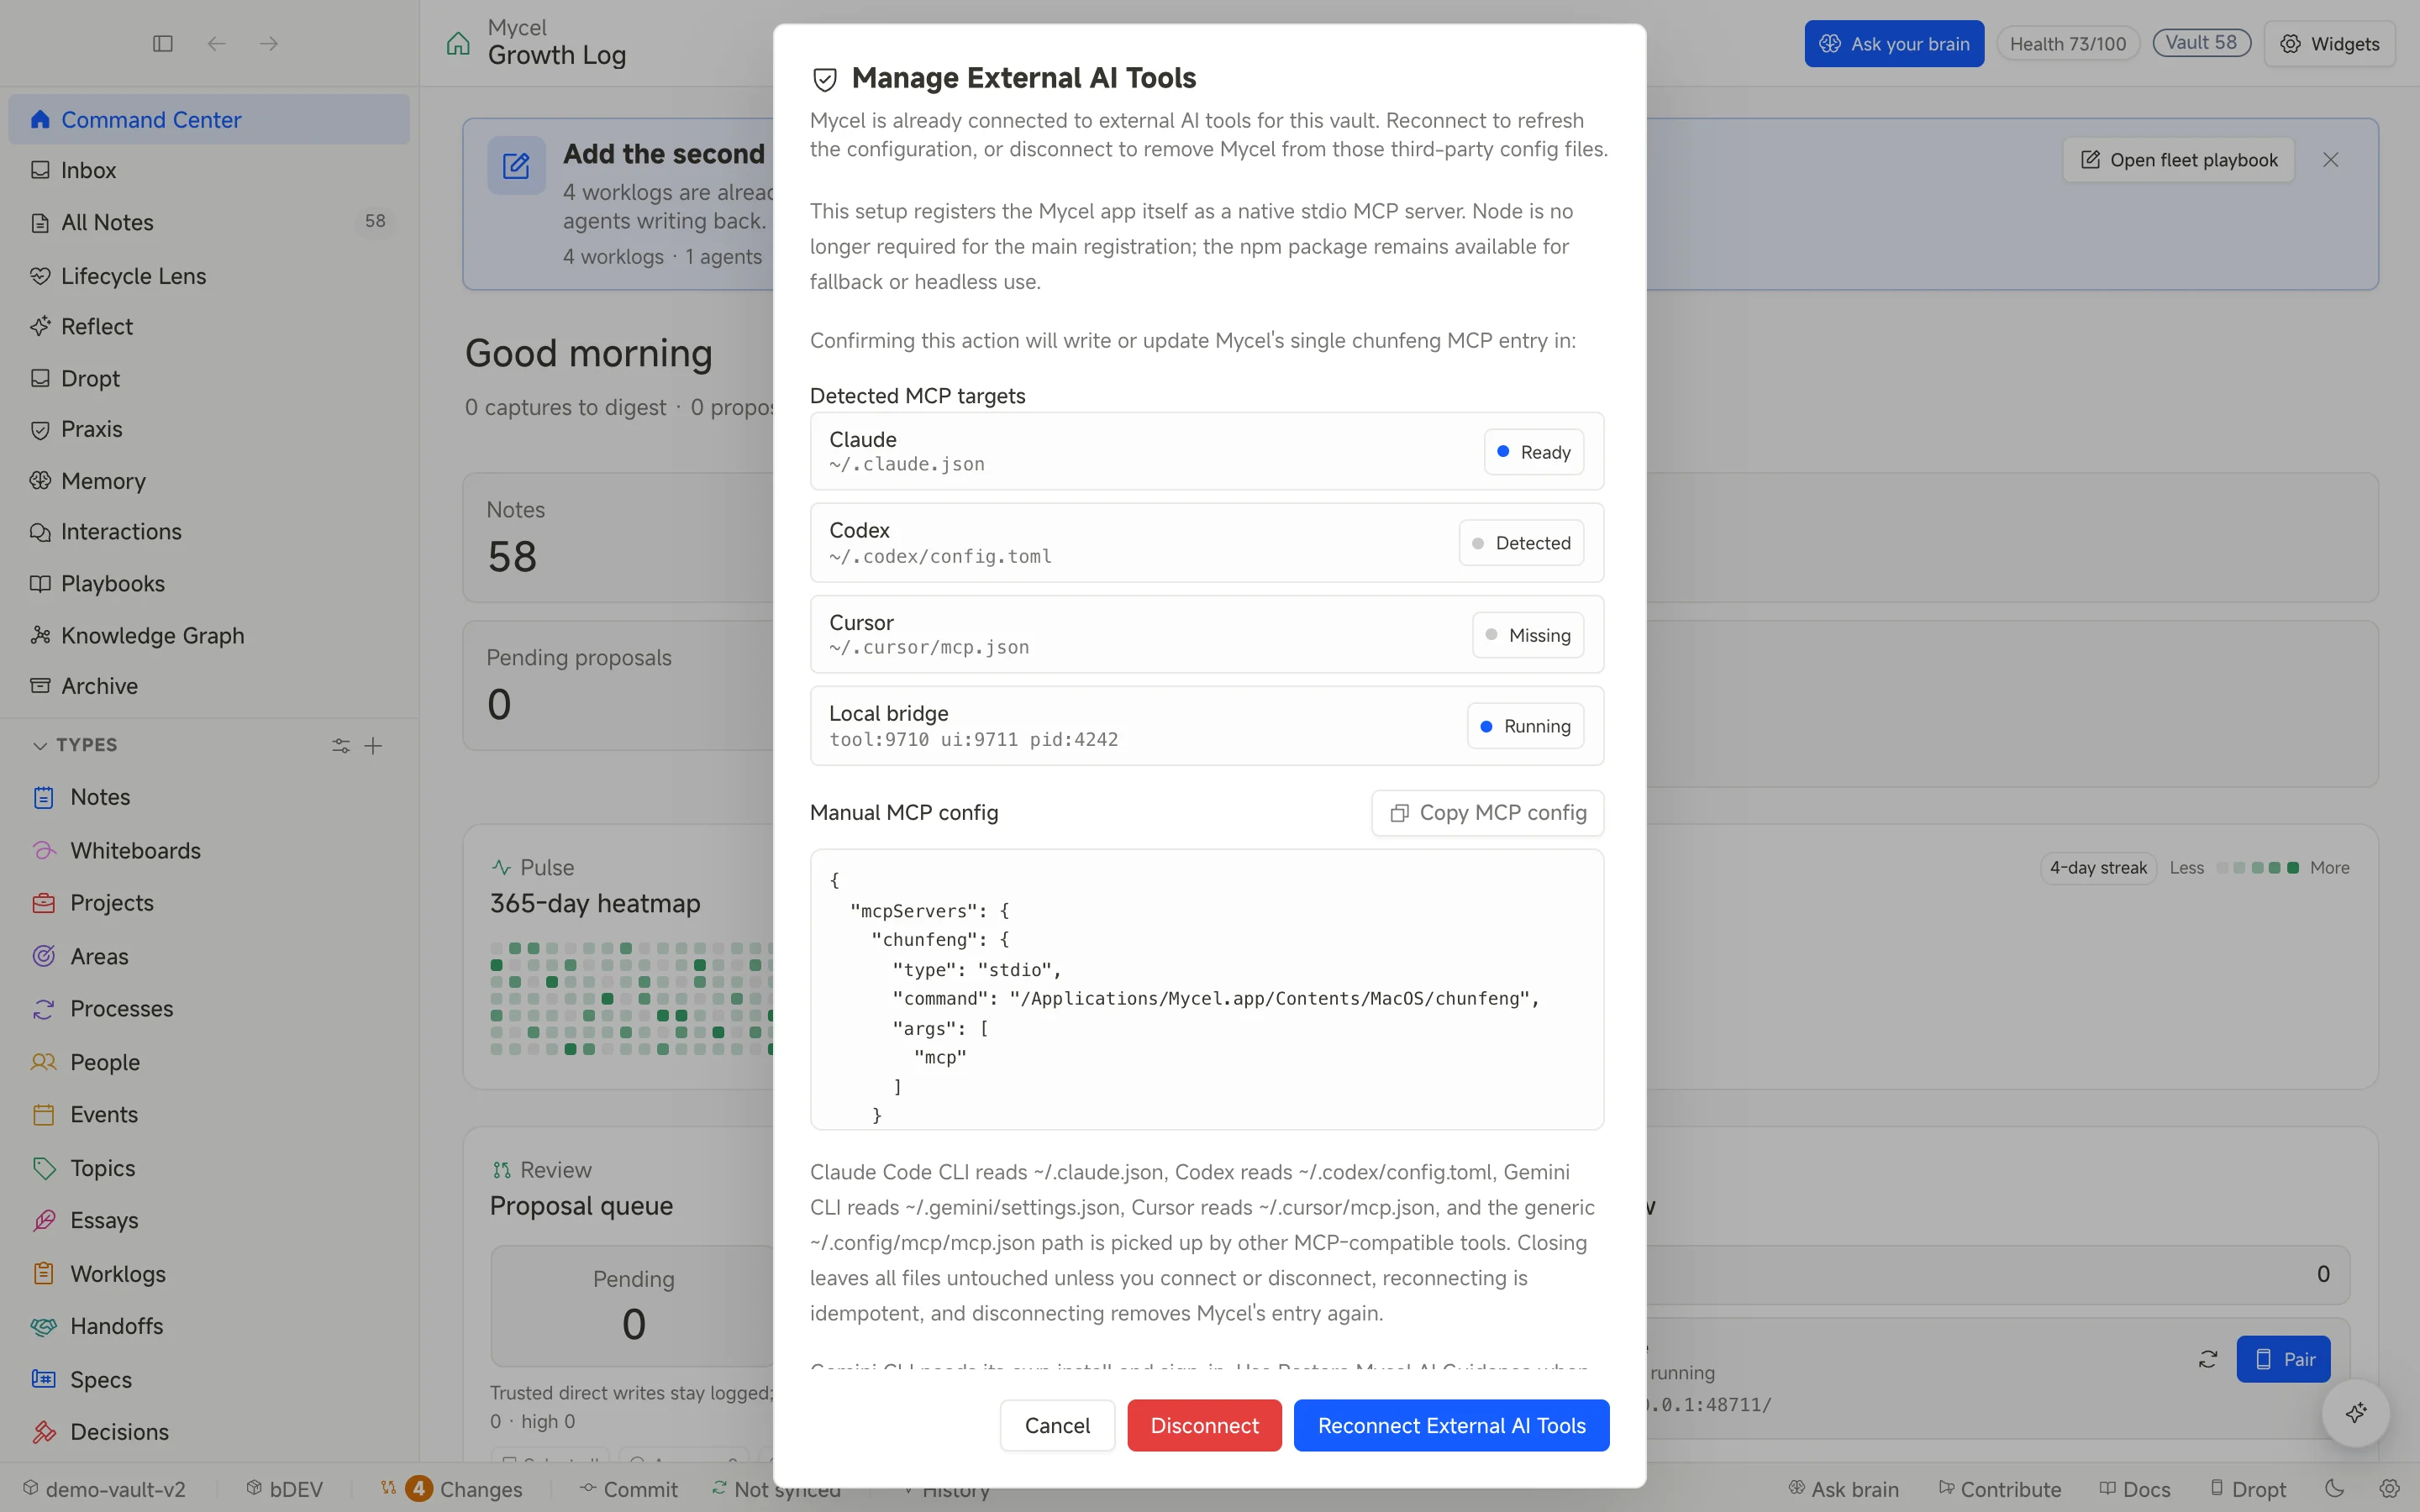The image size is (2420, 1512).
Task: Click Cancel in the dialog
Action: 1057,1426
